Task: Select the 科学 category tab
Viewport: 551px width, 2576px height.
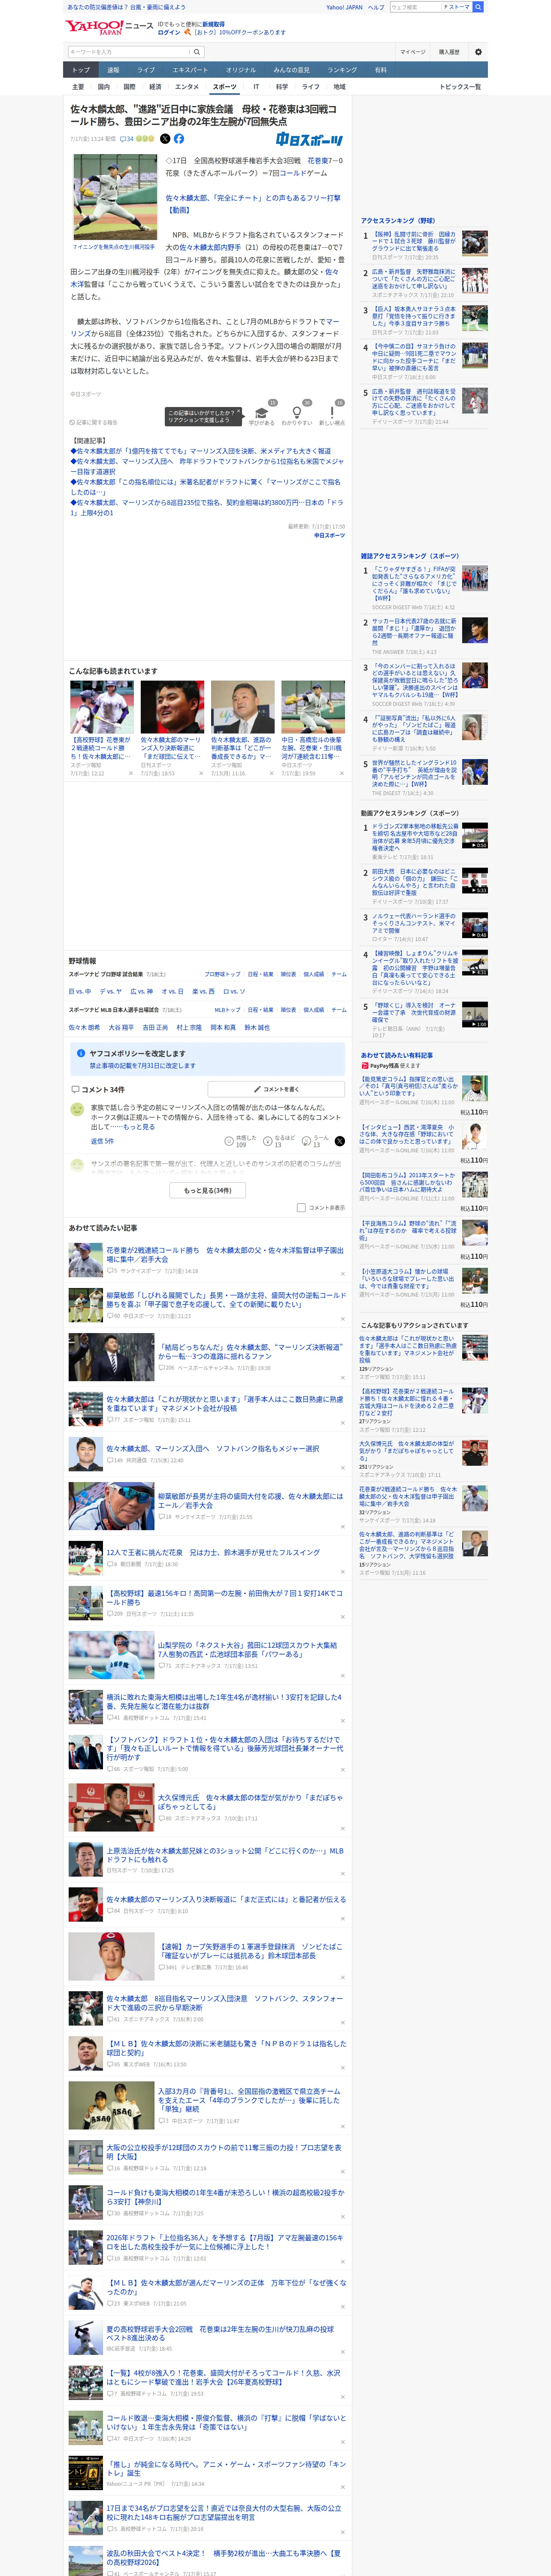Action: (x=282, y=87)
